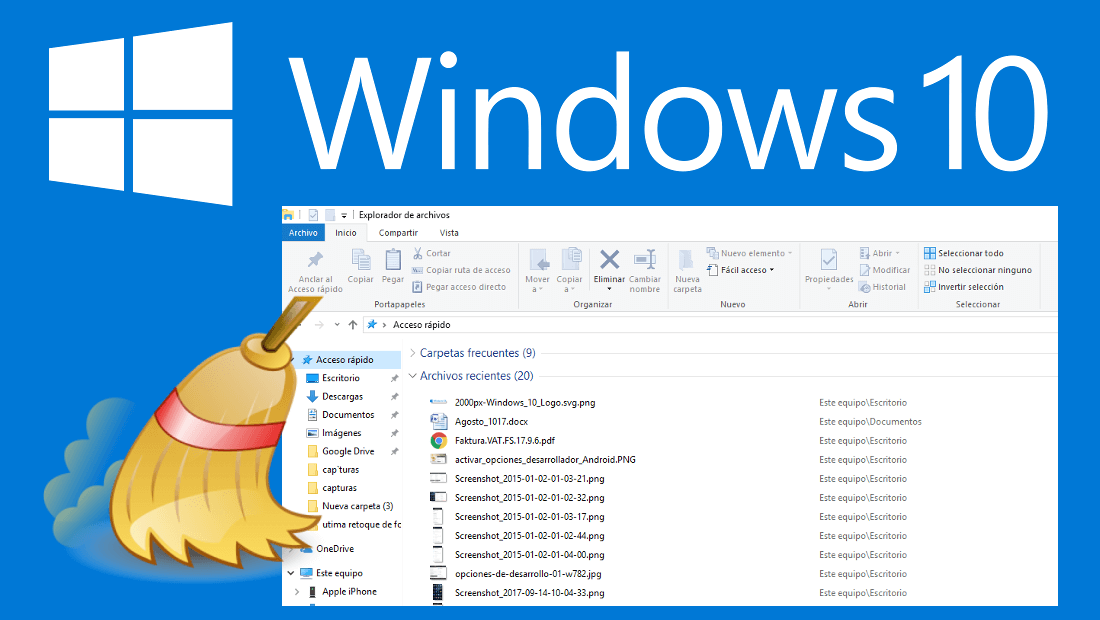Go up one folder level arrow
The width and height of the screenshot is (1100, 620).
(353, 325)
